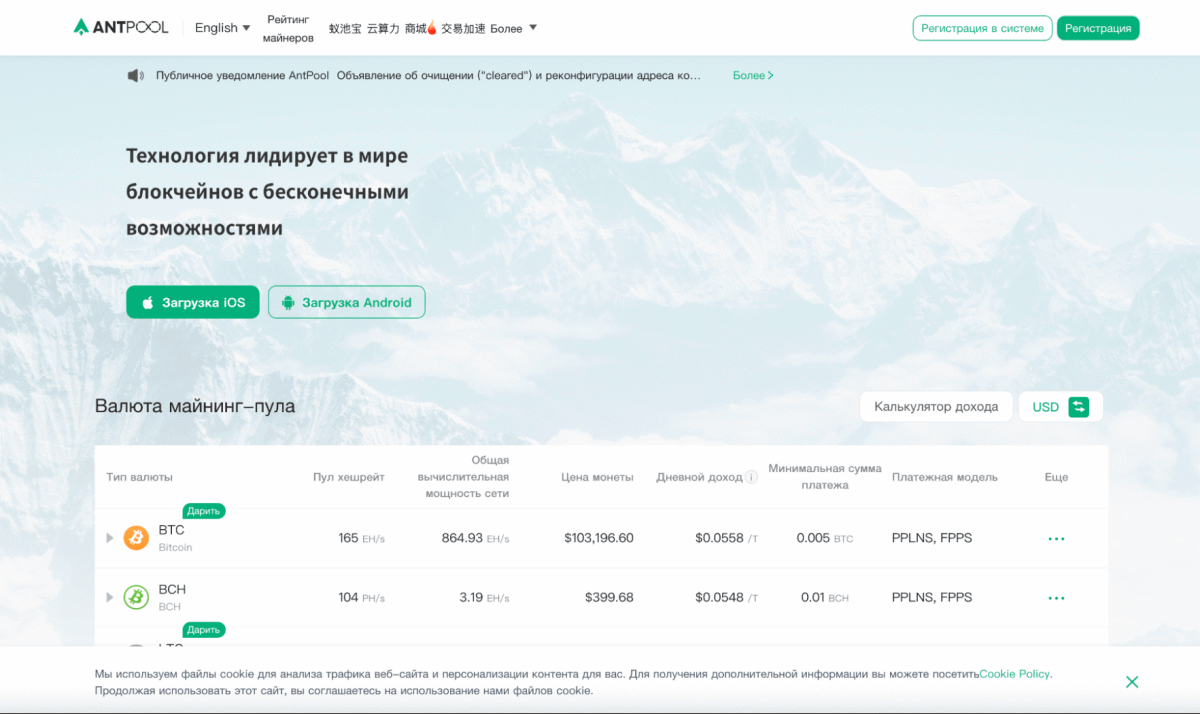Click PPLNS, FPPS in the BCH row
The height and width of the screenshot is (714, 1200).
932,597
